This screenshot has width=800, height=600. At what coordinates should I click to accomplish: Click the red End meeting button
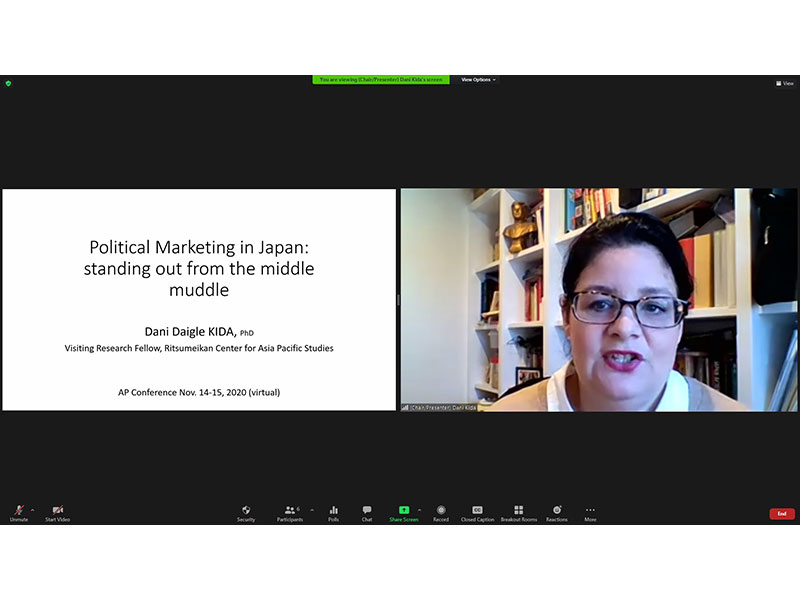(782, 513)
